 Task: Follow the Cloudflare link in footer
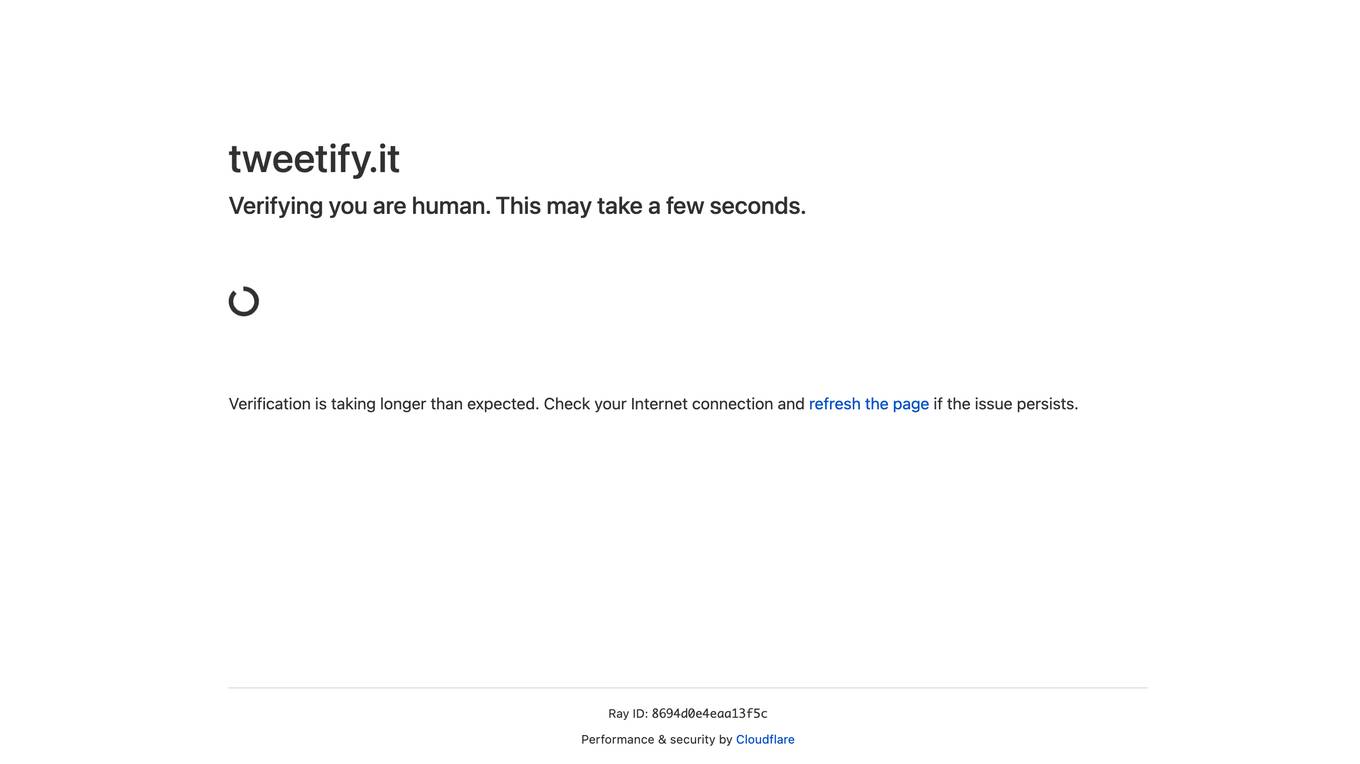765,740
